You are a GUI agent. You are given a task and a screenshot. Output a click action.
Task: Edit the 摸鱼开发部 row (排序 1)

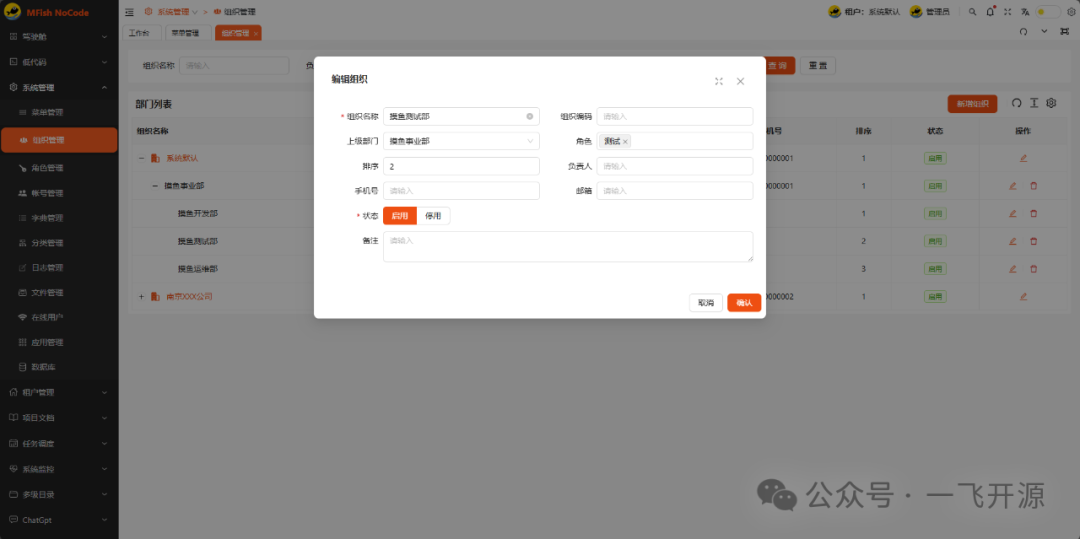pyautogui.click(x=1012, y=213)
